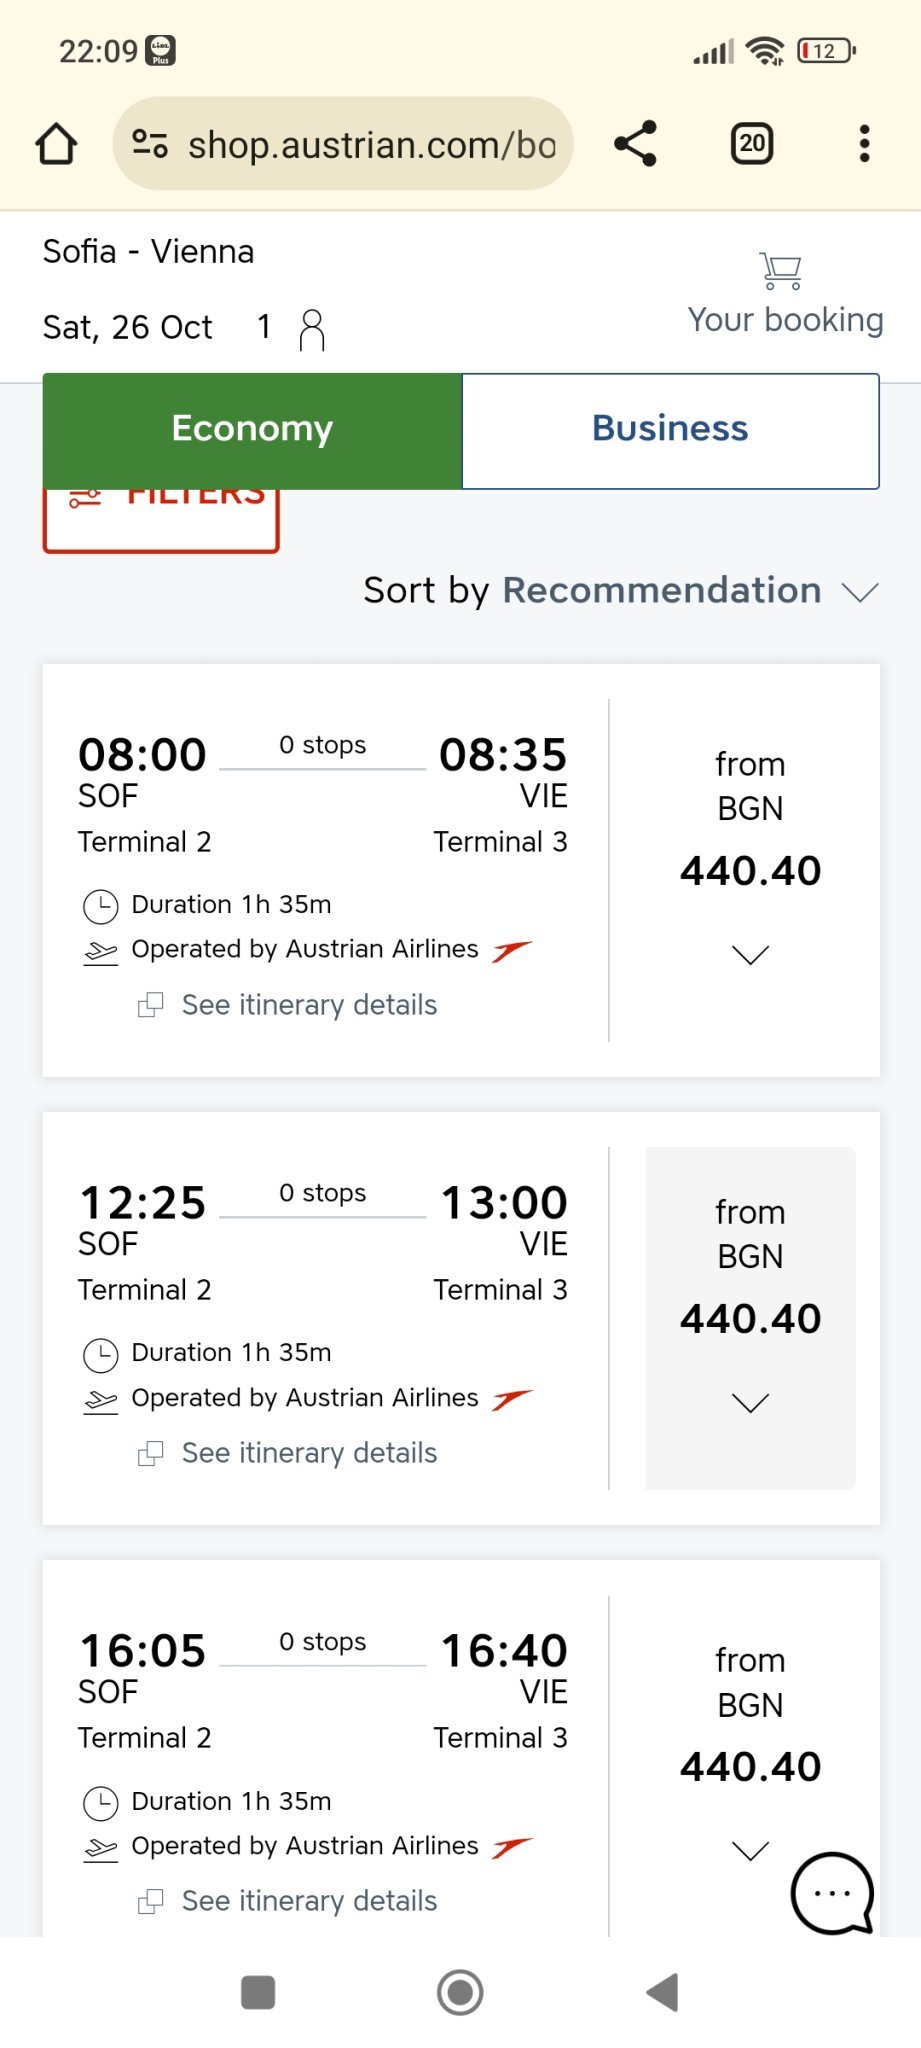This screenshot has width=921, height=2048.
Task: Open the red Filters button
Action: (x=161, y=520)
